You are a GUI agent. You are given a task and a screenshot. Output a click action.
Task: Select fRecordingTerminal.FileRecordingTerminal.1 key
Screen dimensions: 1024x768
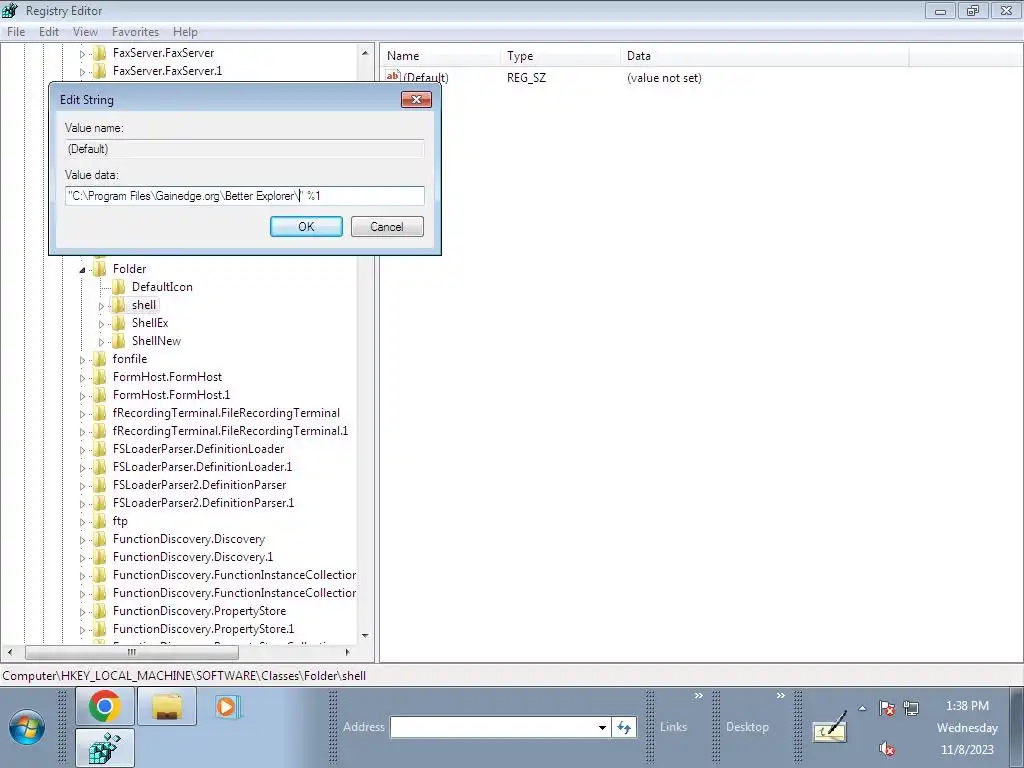pos(231,431)
